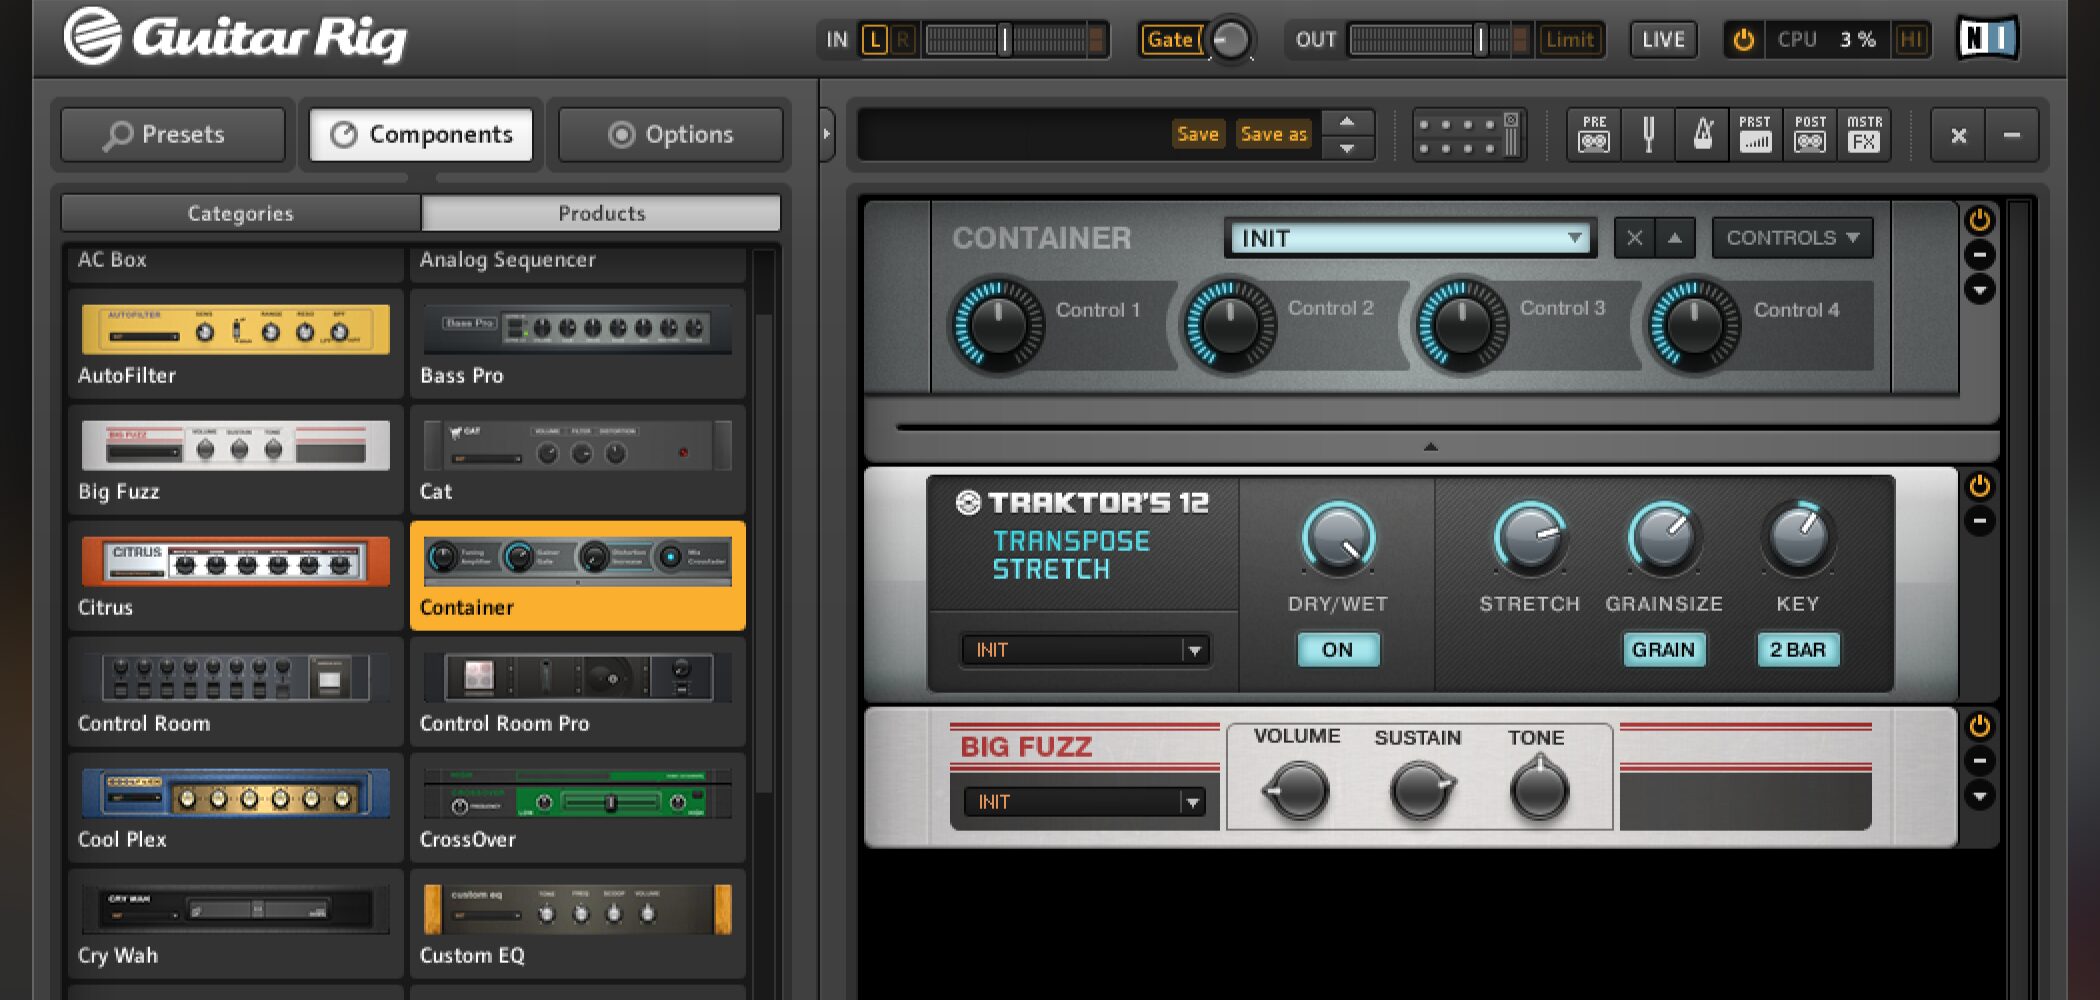Change the 2 BAR key selector
This screenshot has height=1000, width=2100.
[1798, 650]
